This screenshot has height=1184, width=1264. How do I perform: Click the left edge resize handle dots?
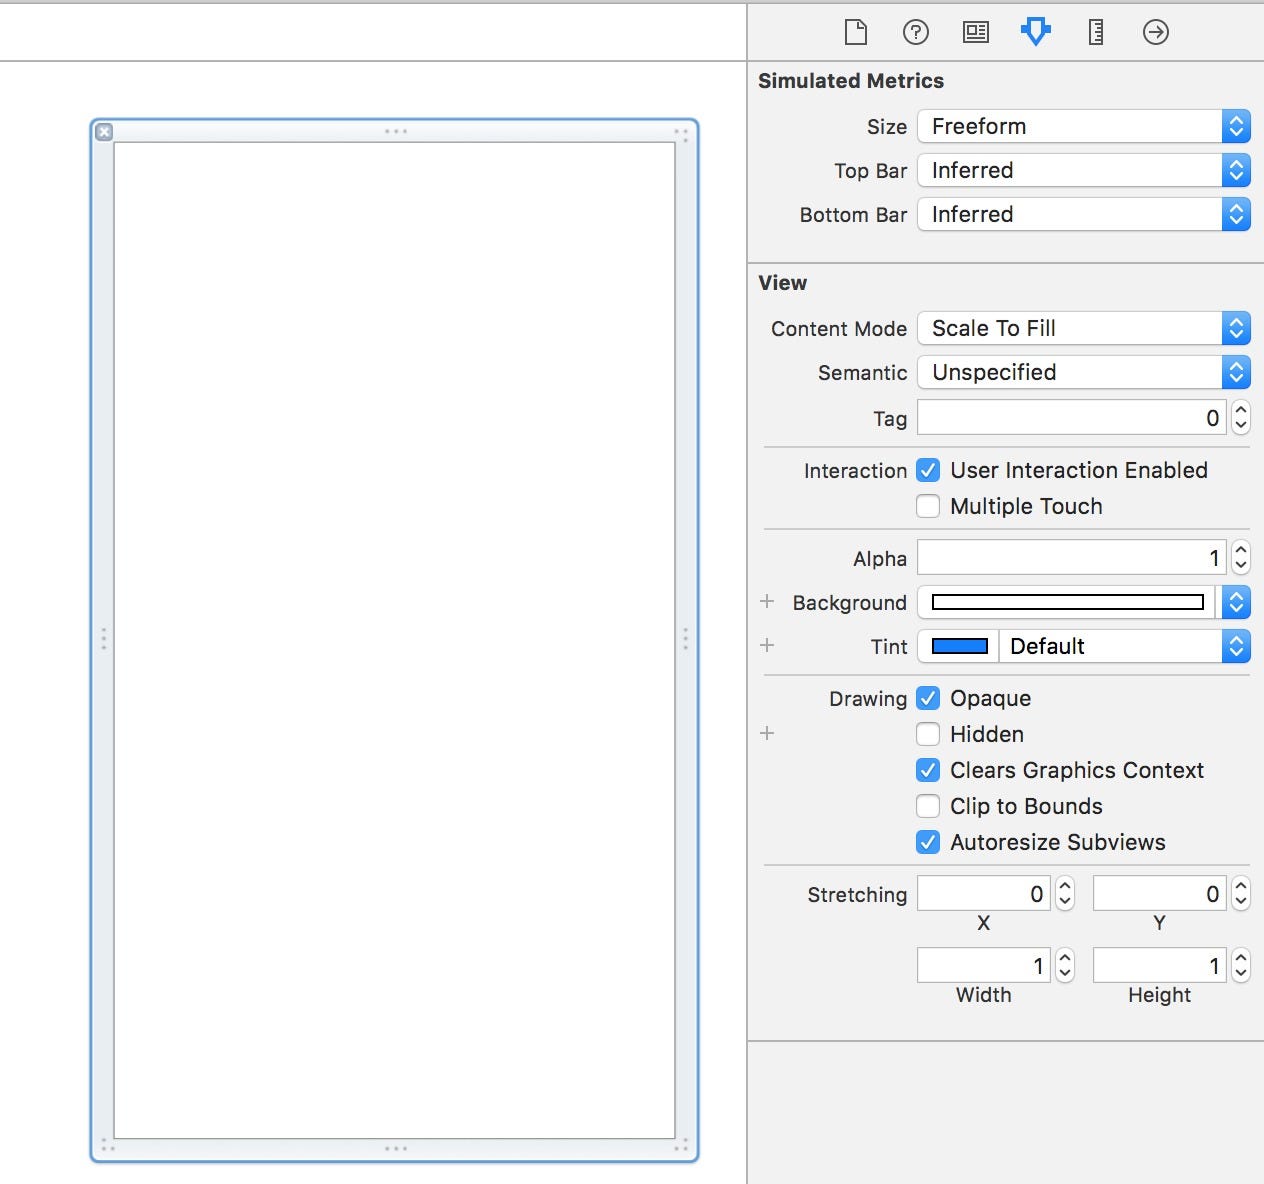103,639
